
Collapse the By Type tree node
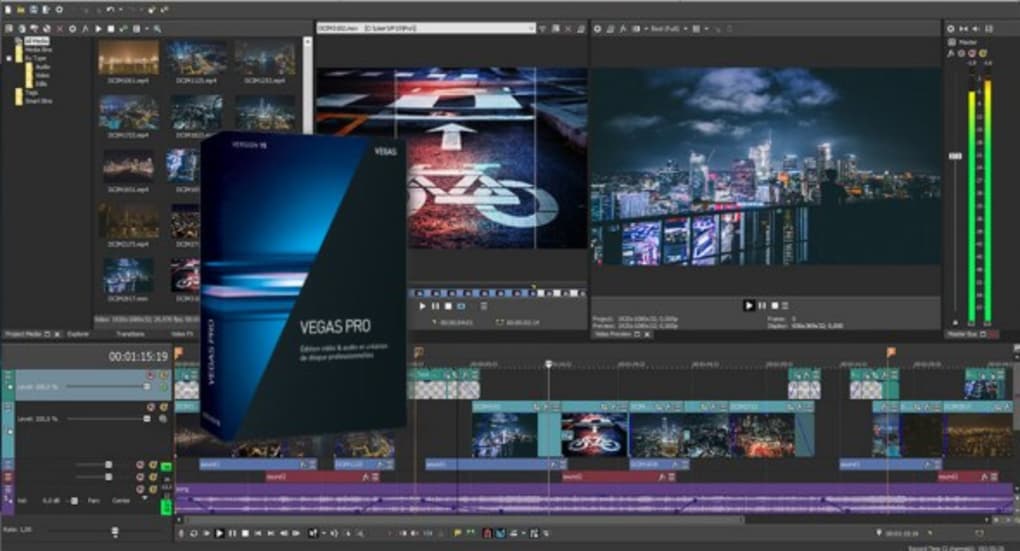pyautogui.click(x=9, y=58)
